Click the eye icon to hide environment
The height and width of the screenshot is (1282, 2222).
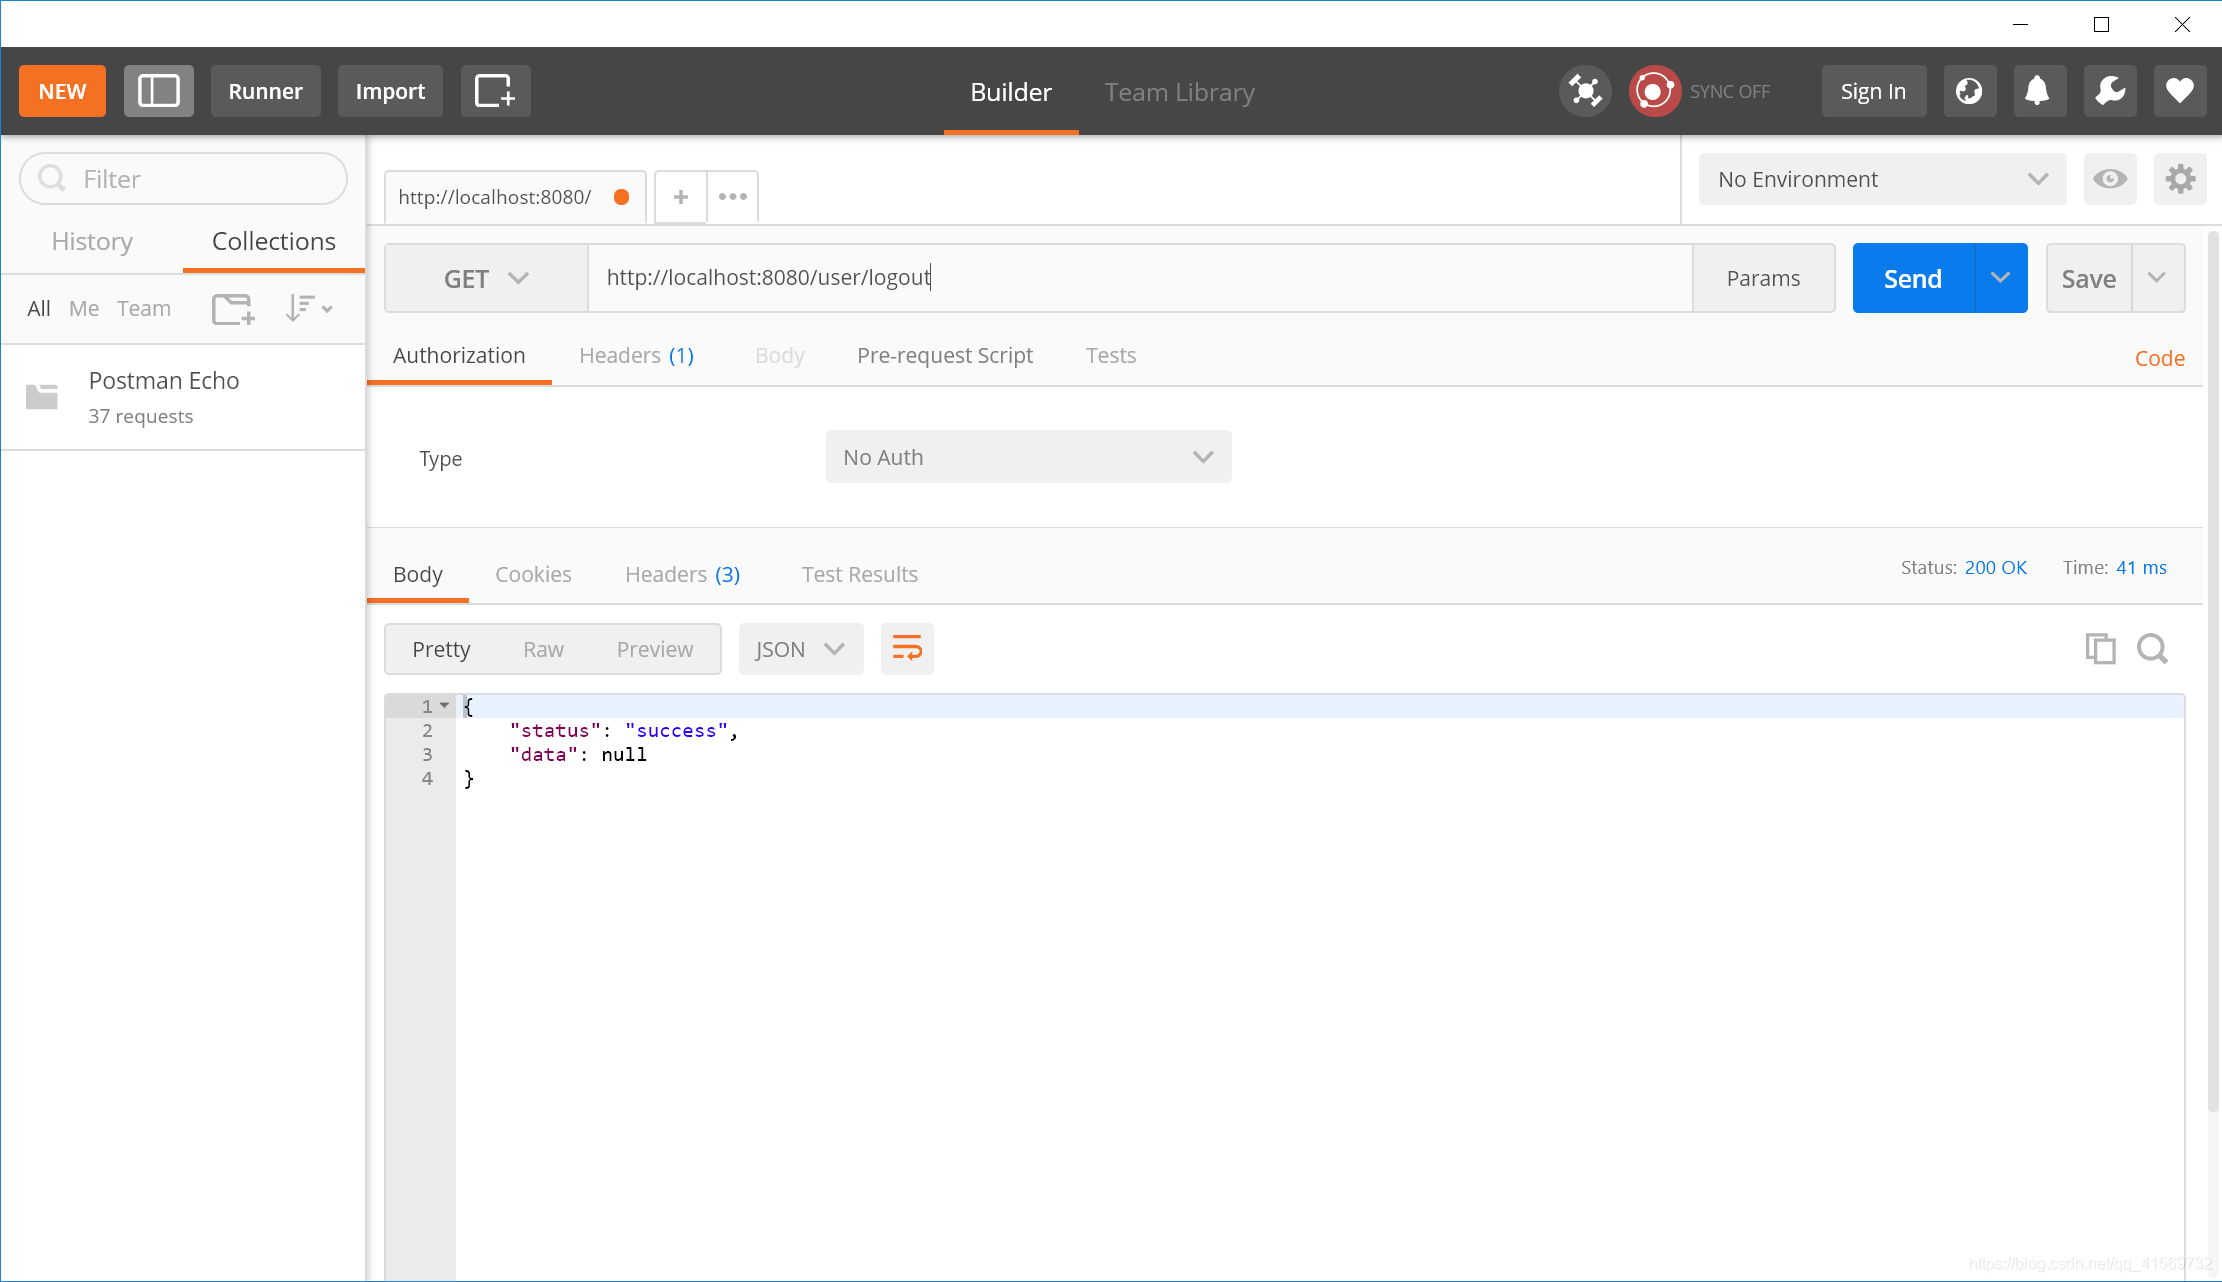pyautogui.click(x=2111, y=179)
